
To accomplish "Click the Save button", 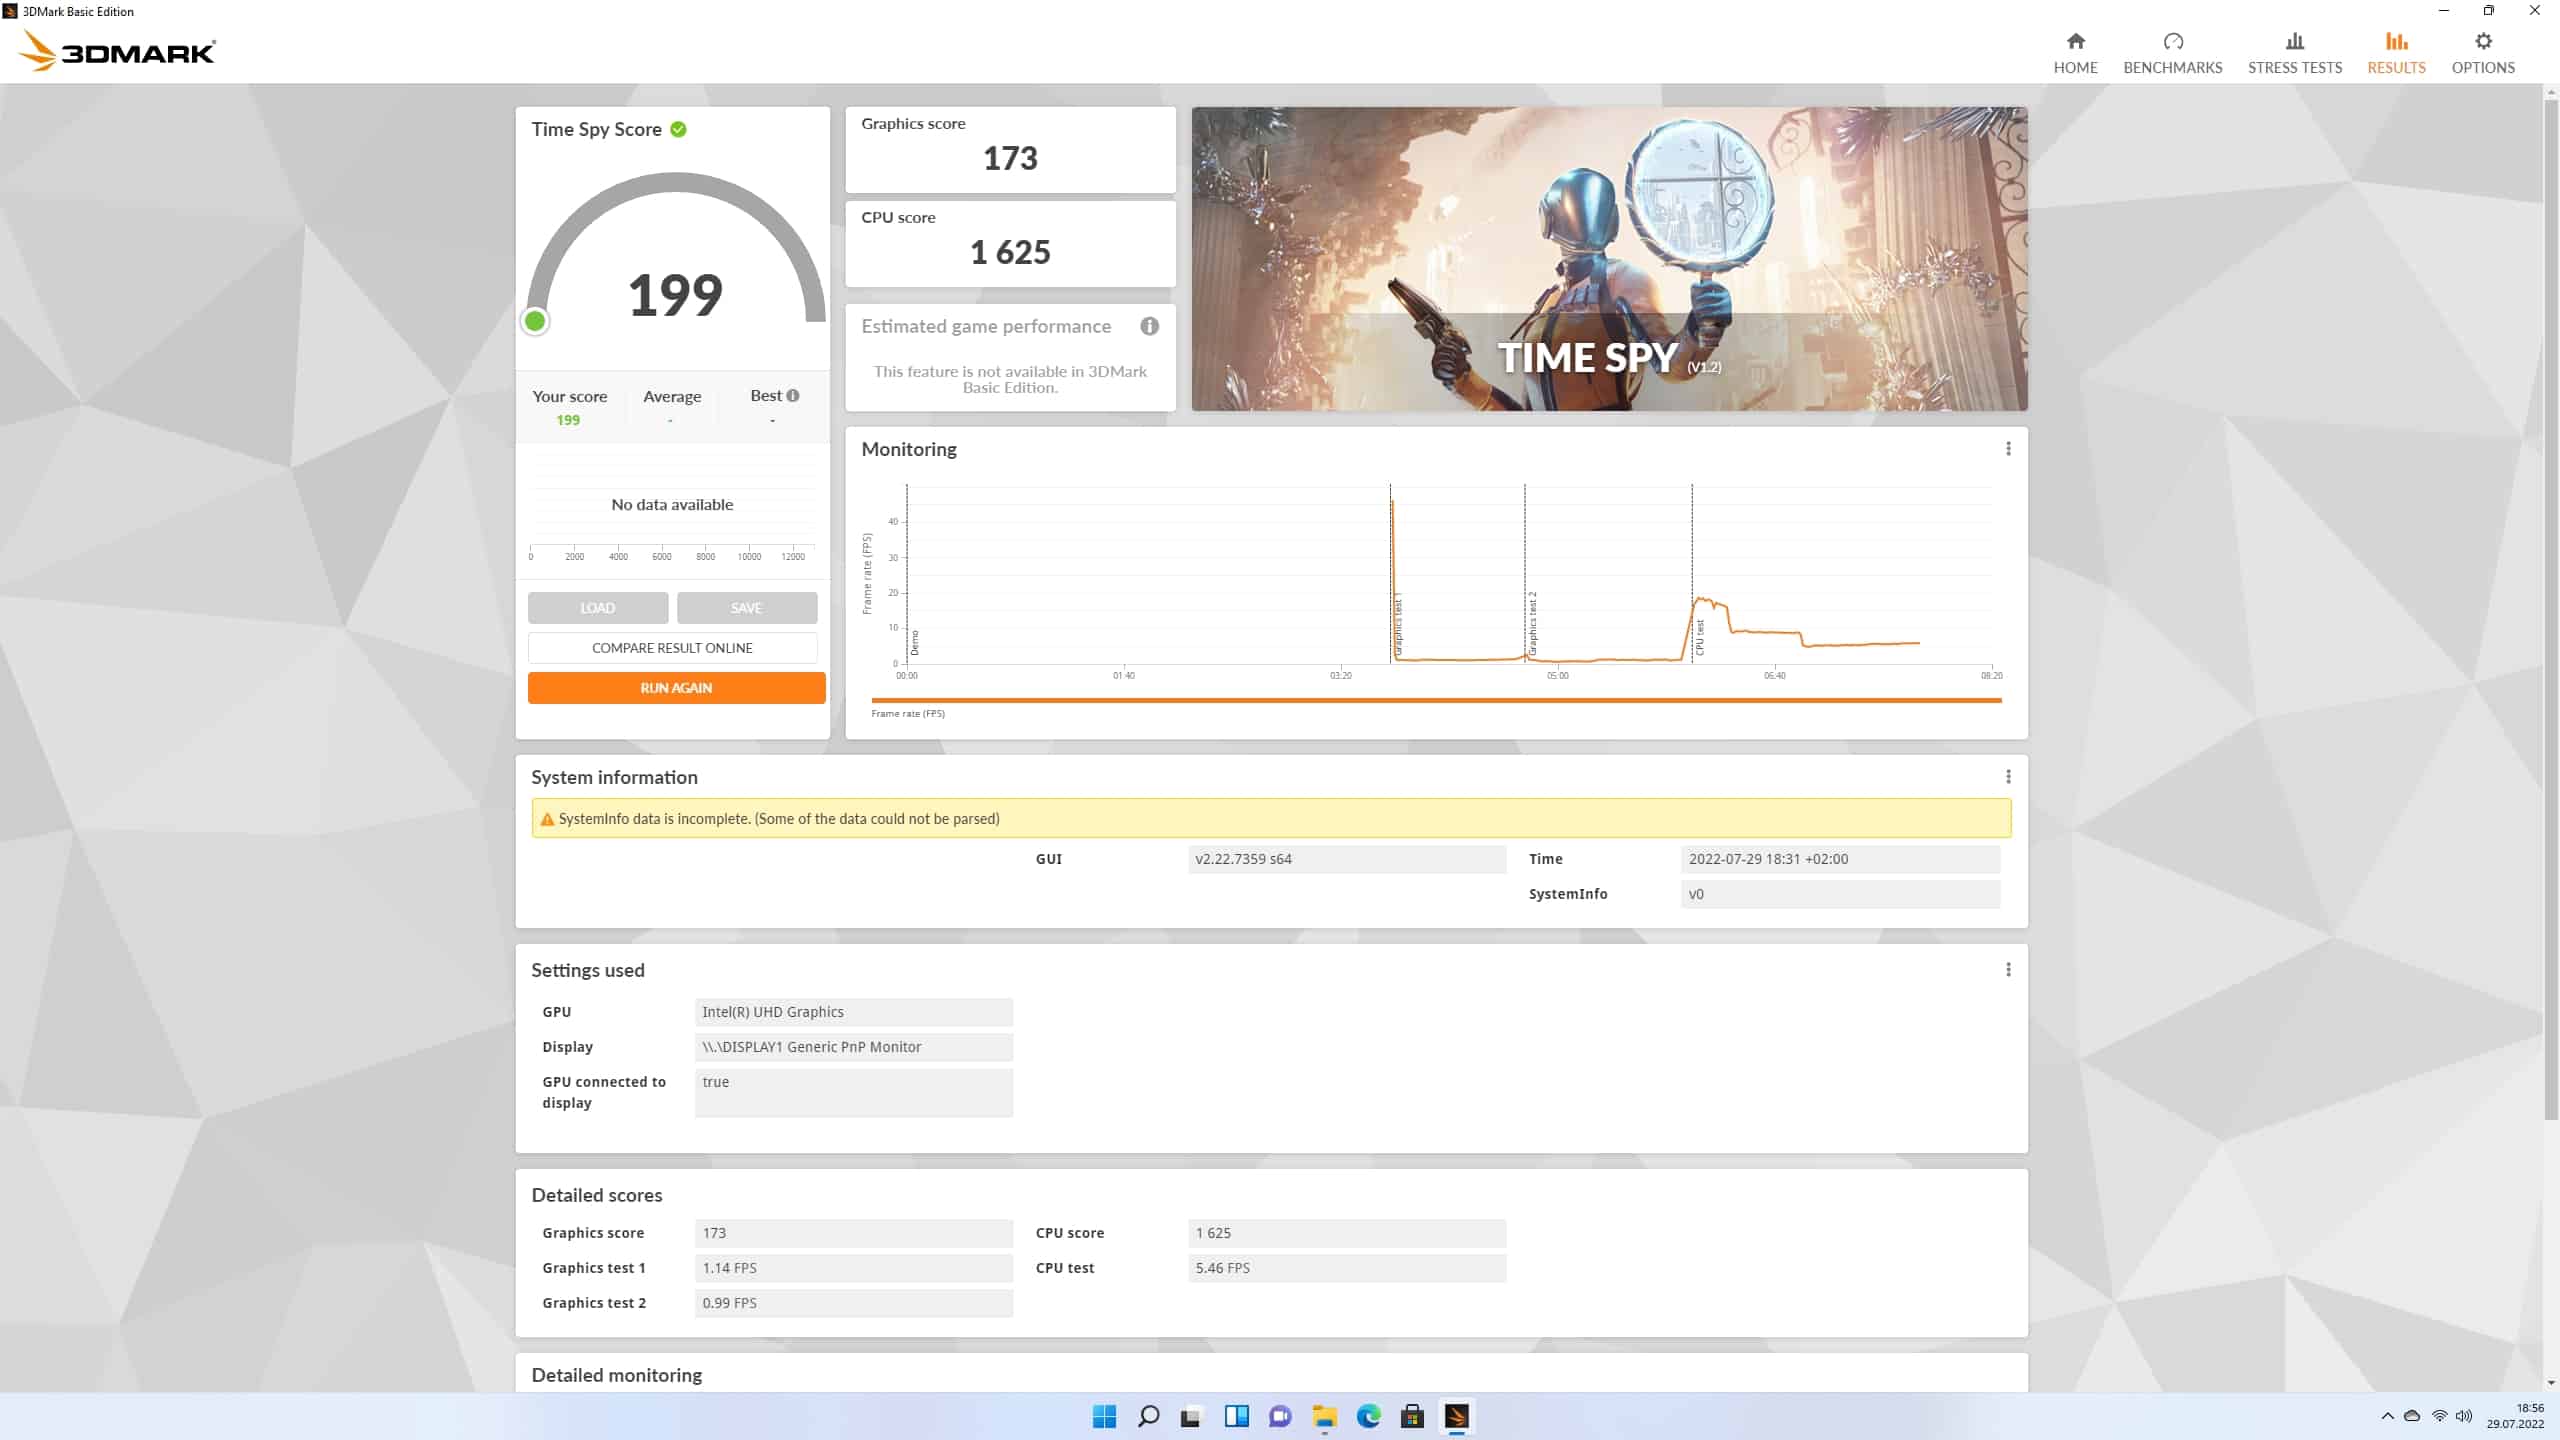I will [x=746, y=608].
